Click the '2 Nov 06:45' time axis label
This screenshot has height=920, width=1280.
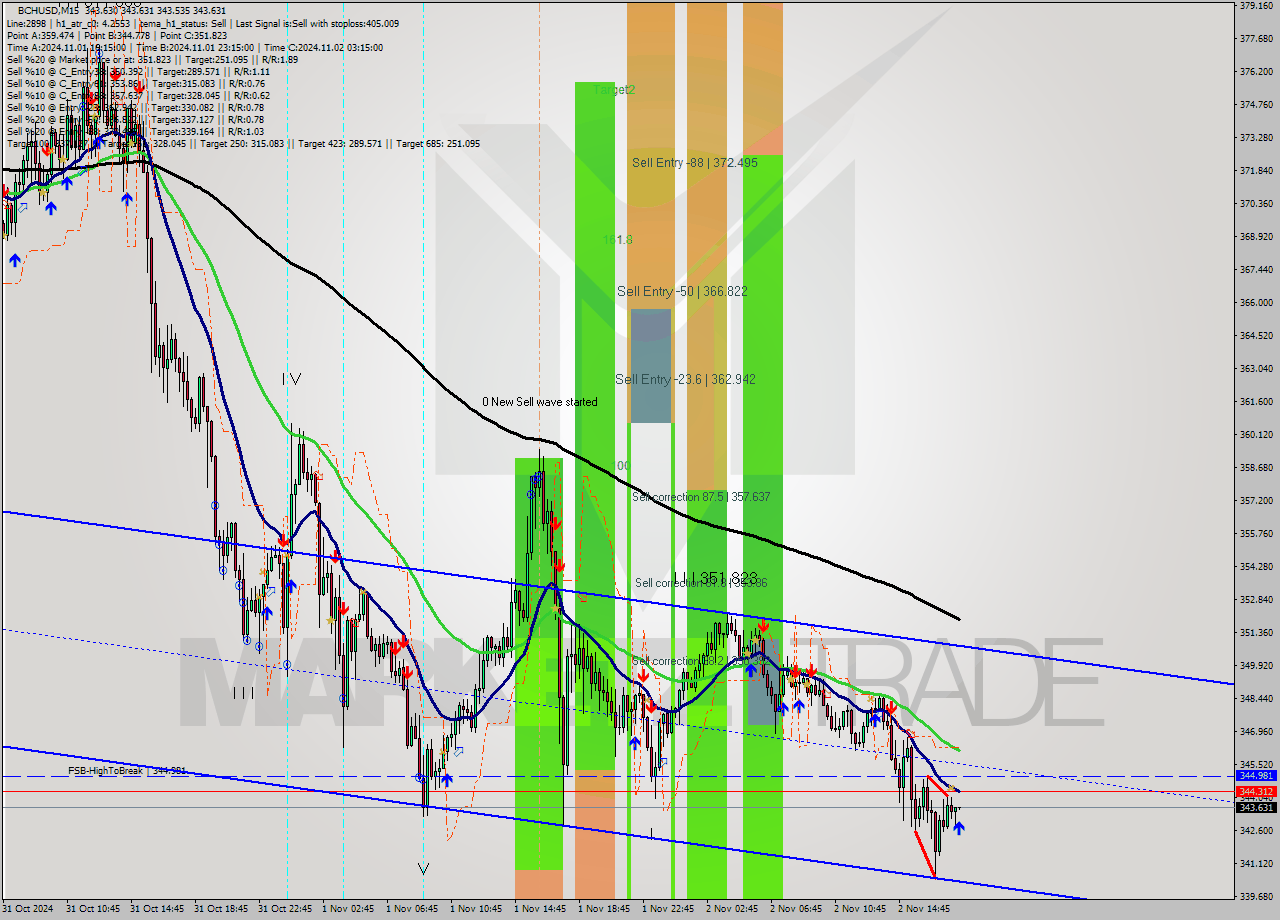click(x=796, y=909)
